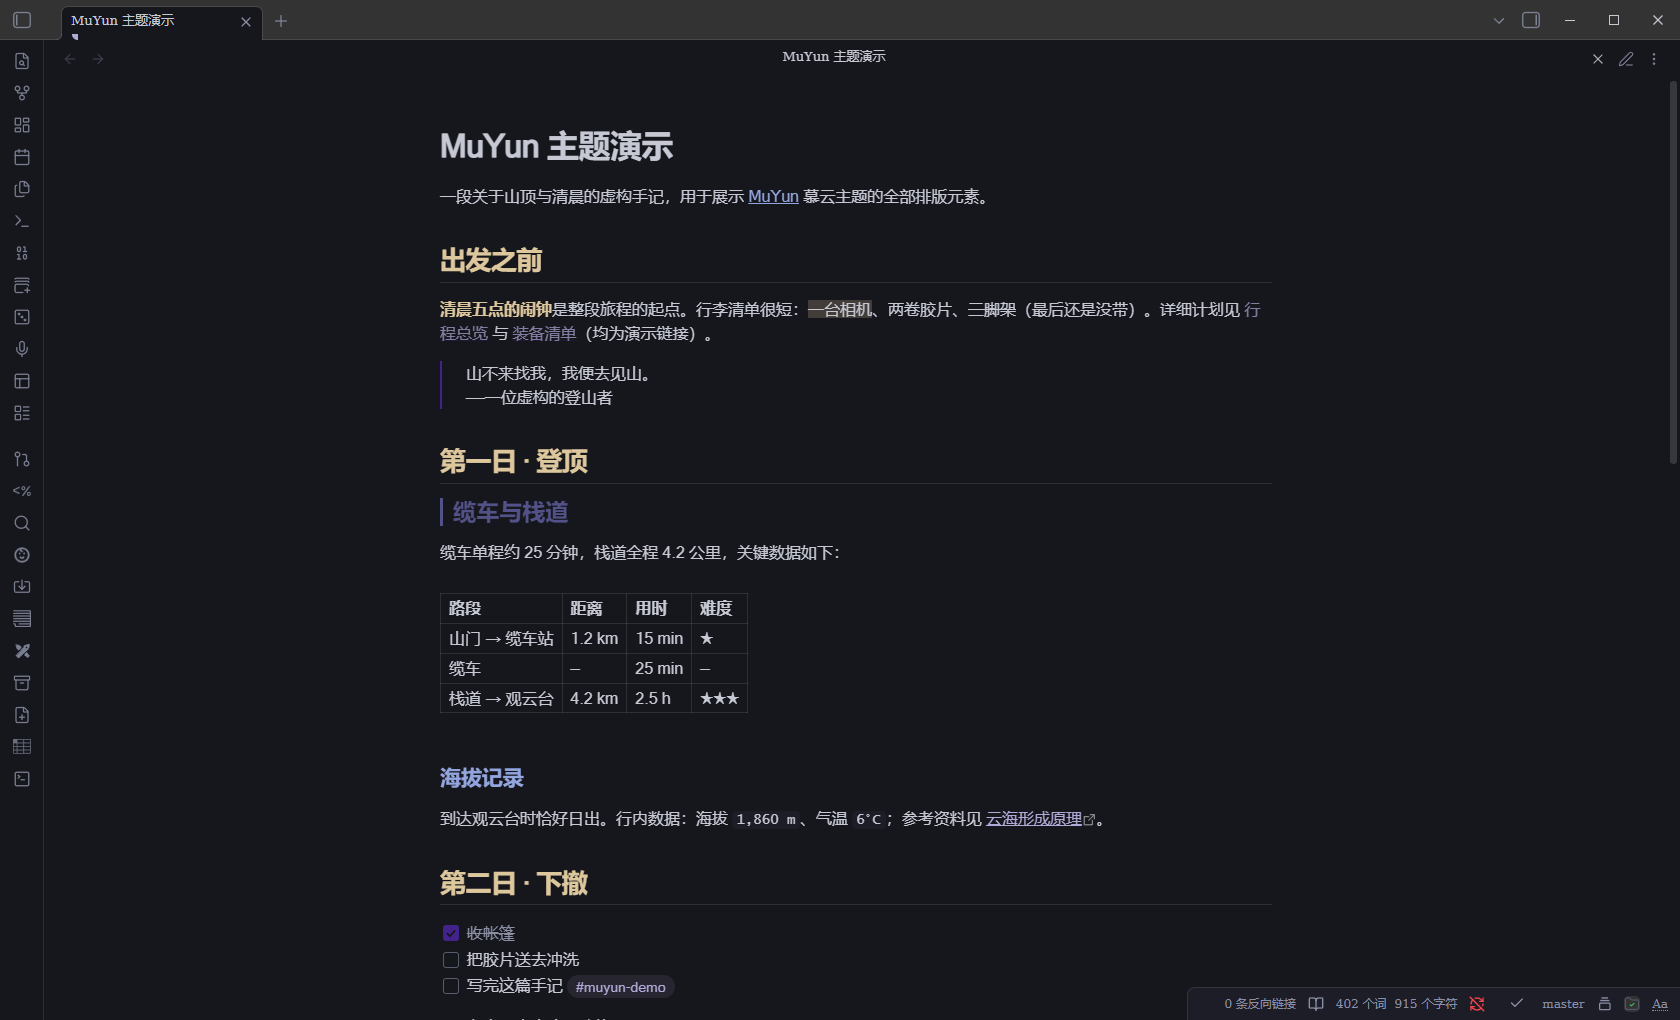The width and height of the screenshot is (1680, 1020).
Task: Click the centered note title in header
Action: (834, 57)
